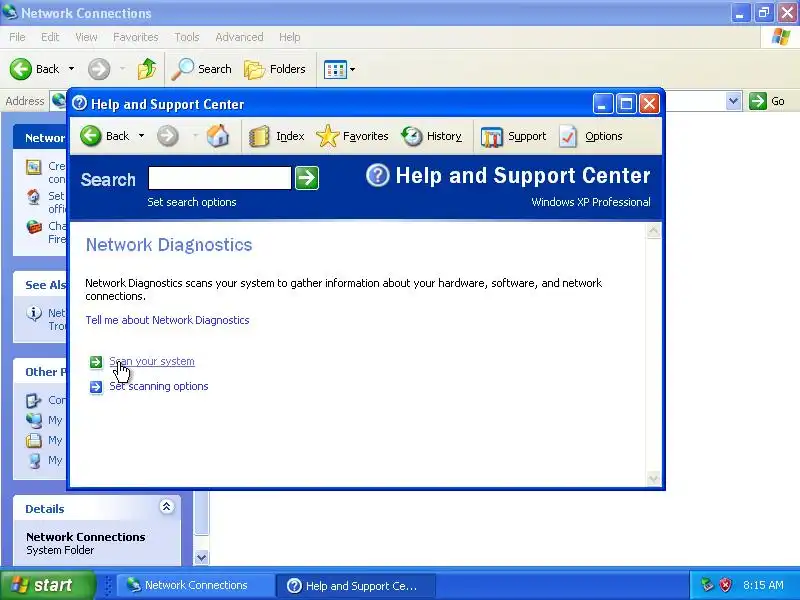This screenshot has width=800, height=600.
Task: Click the green search Go arrow button
Action: coord(307,178)
